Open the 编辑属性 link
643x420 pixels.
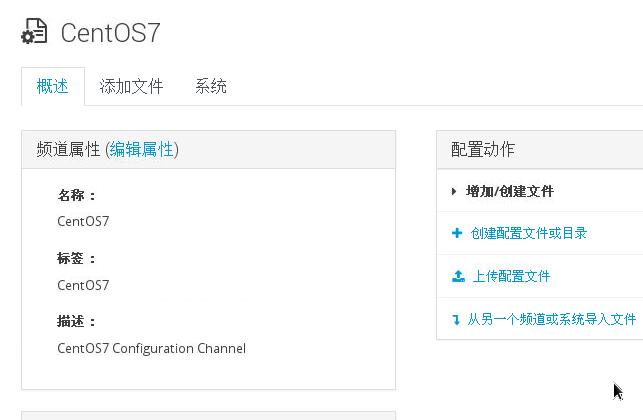pos(141,149)
